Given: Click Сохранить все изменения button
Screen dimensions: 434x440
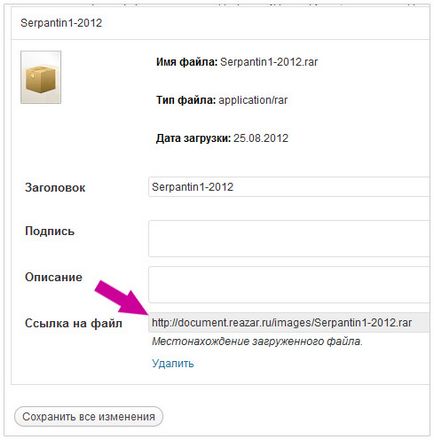Looking at the screenshot, I should 89,416.
